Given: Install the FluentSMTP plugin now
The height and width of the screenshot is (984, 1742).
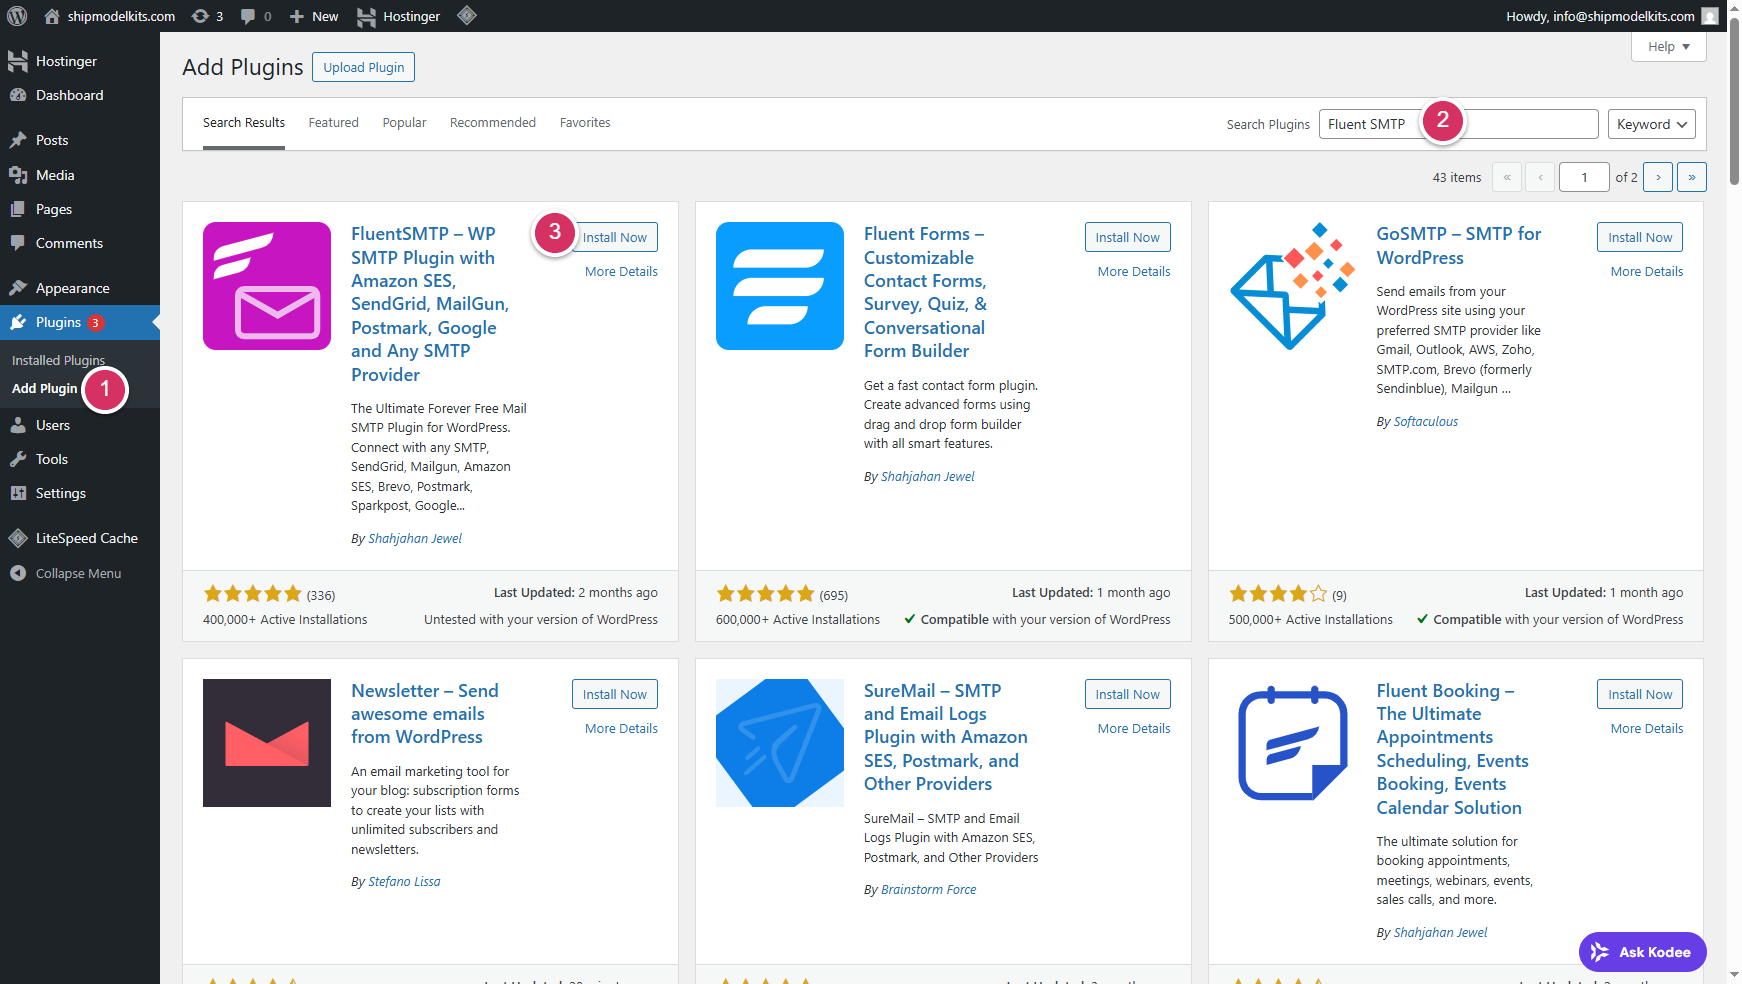Looking at the screenshot, I should pyautogui.click(x=614, y=238).
